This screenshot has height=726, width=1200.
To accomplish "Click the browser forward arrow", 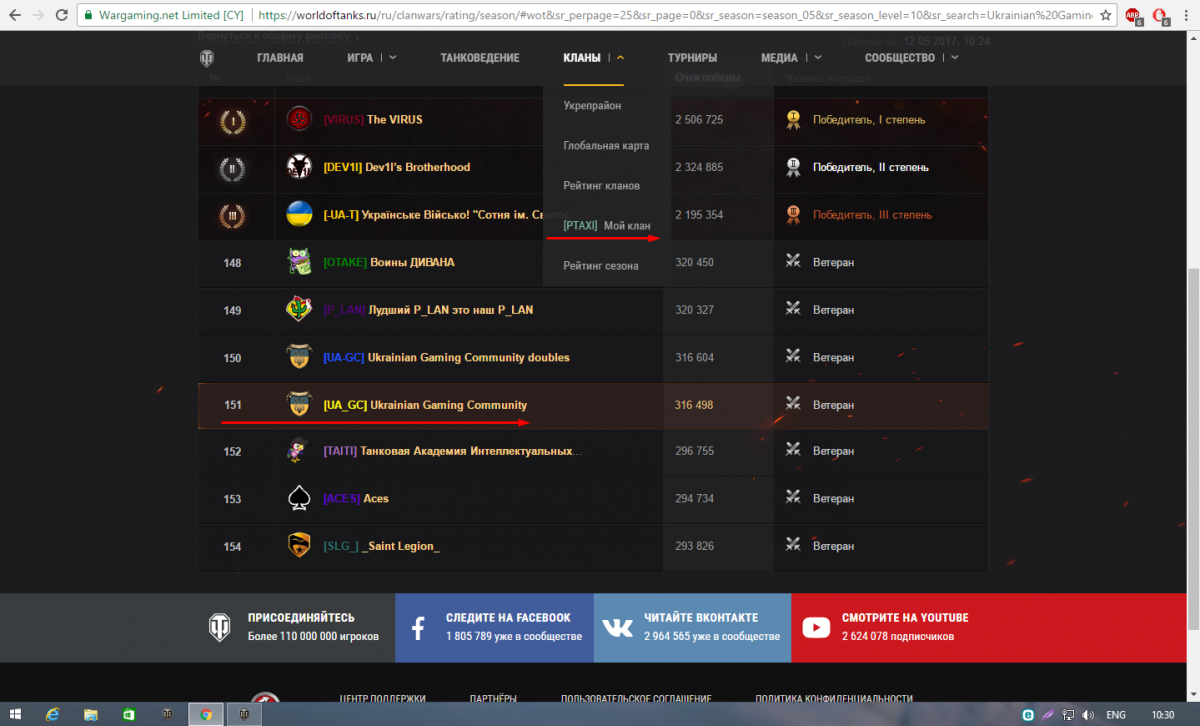I will coord(38,16).
